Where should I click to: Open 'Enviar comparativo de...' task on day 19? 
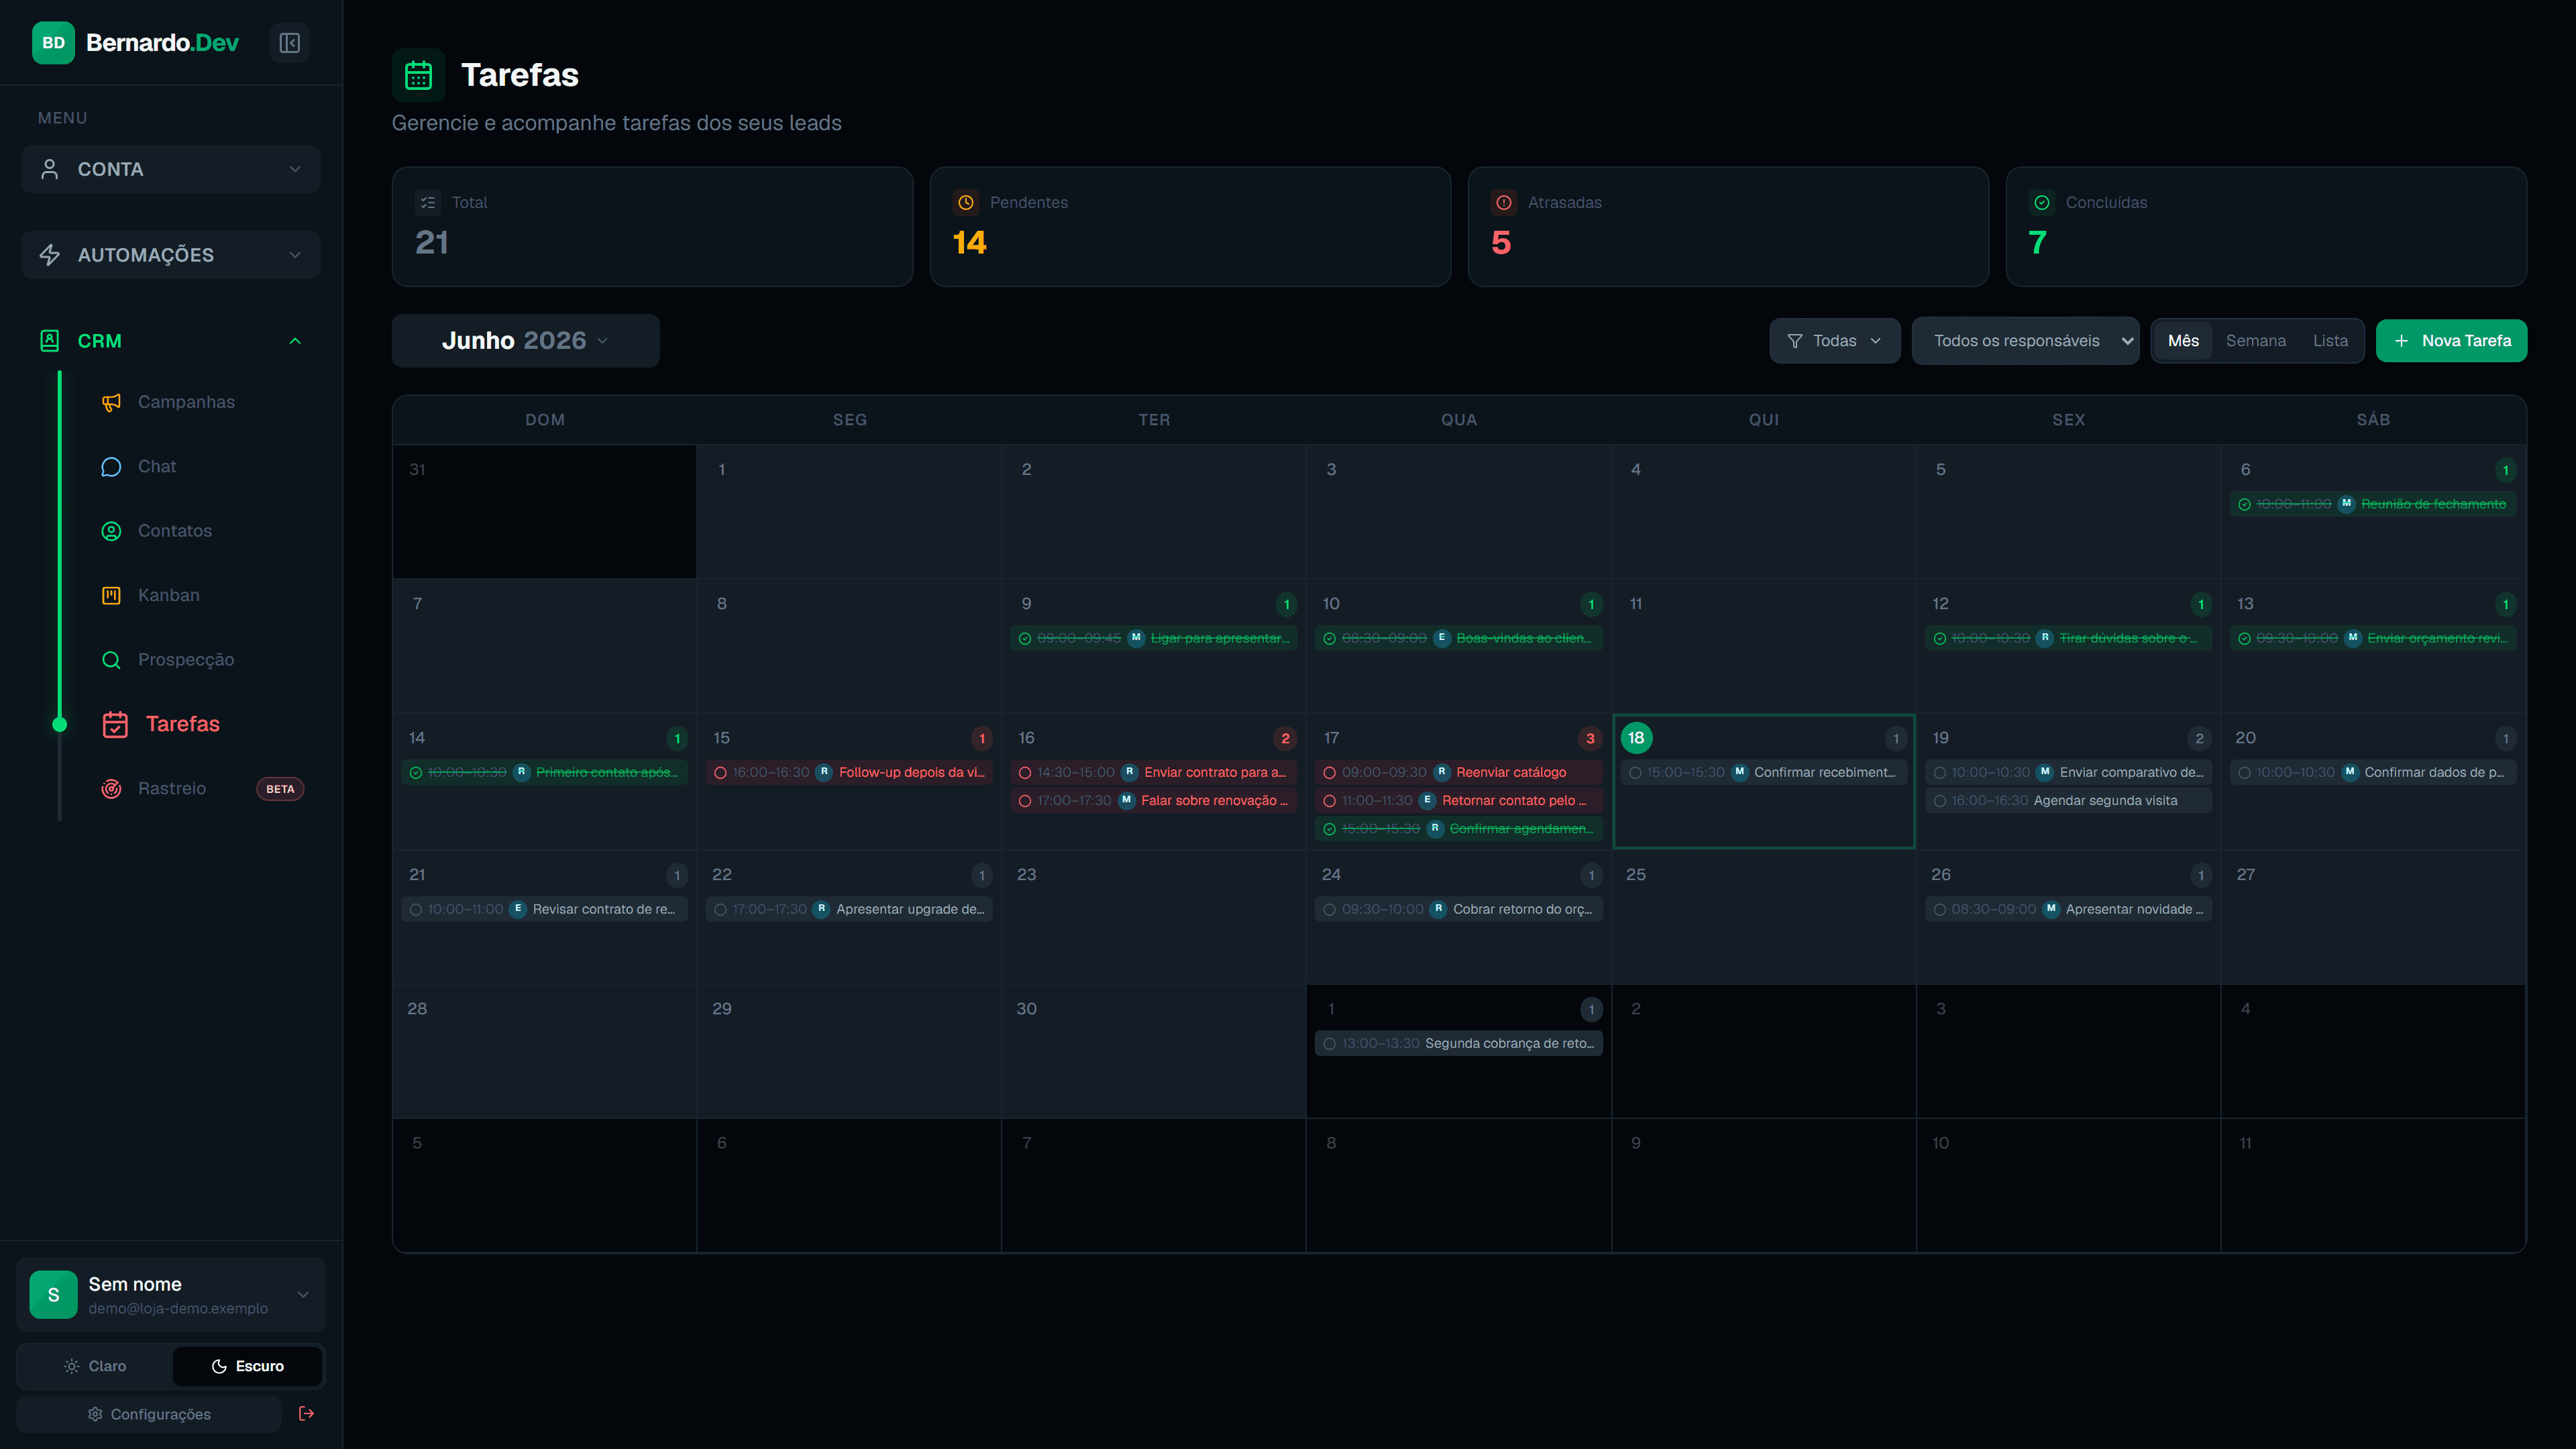coord(2068,772)
